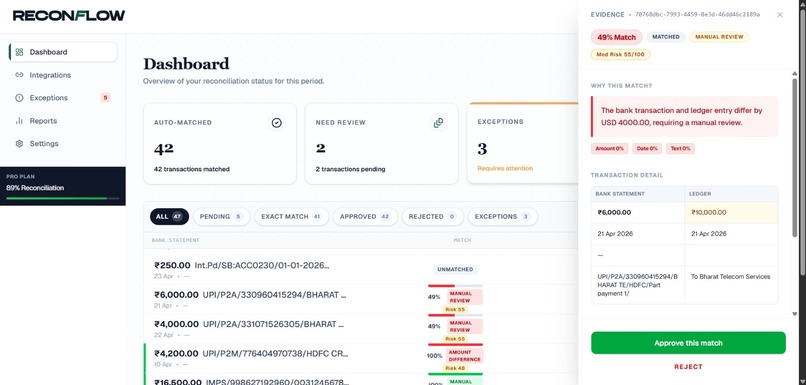Click the Date 0% chip

(647, 149)
